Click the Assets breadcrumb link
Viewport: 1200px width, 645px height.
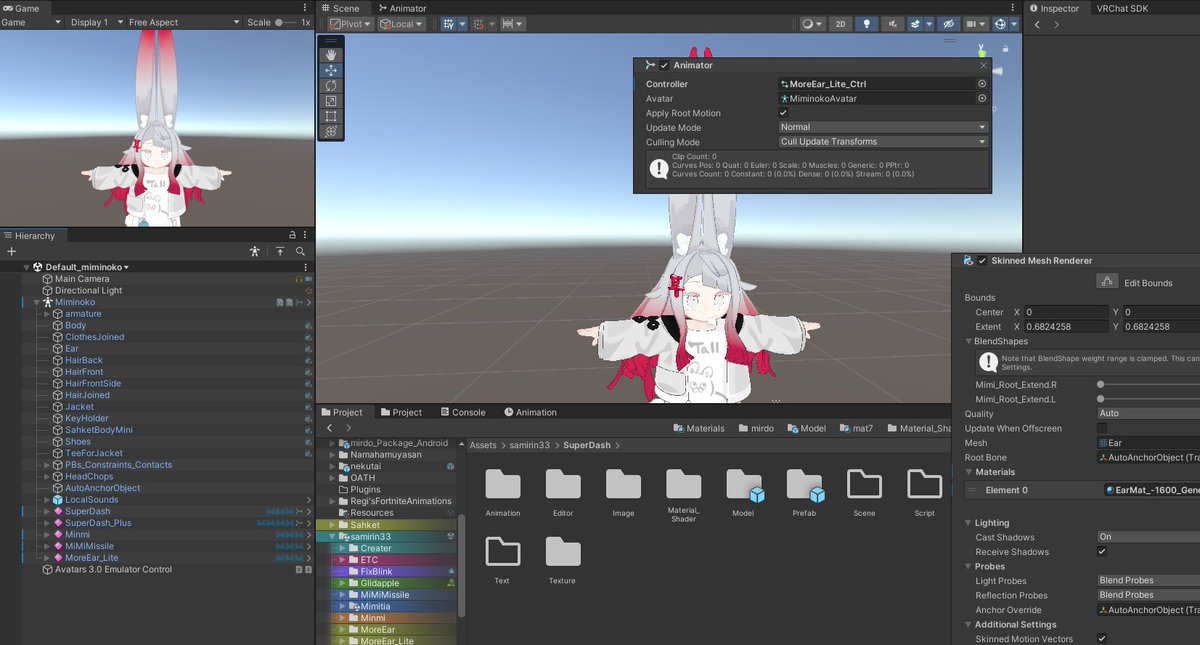coord(483,445)
